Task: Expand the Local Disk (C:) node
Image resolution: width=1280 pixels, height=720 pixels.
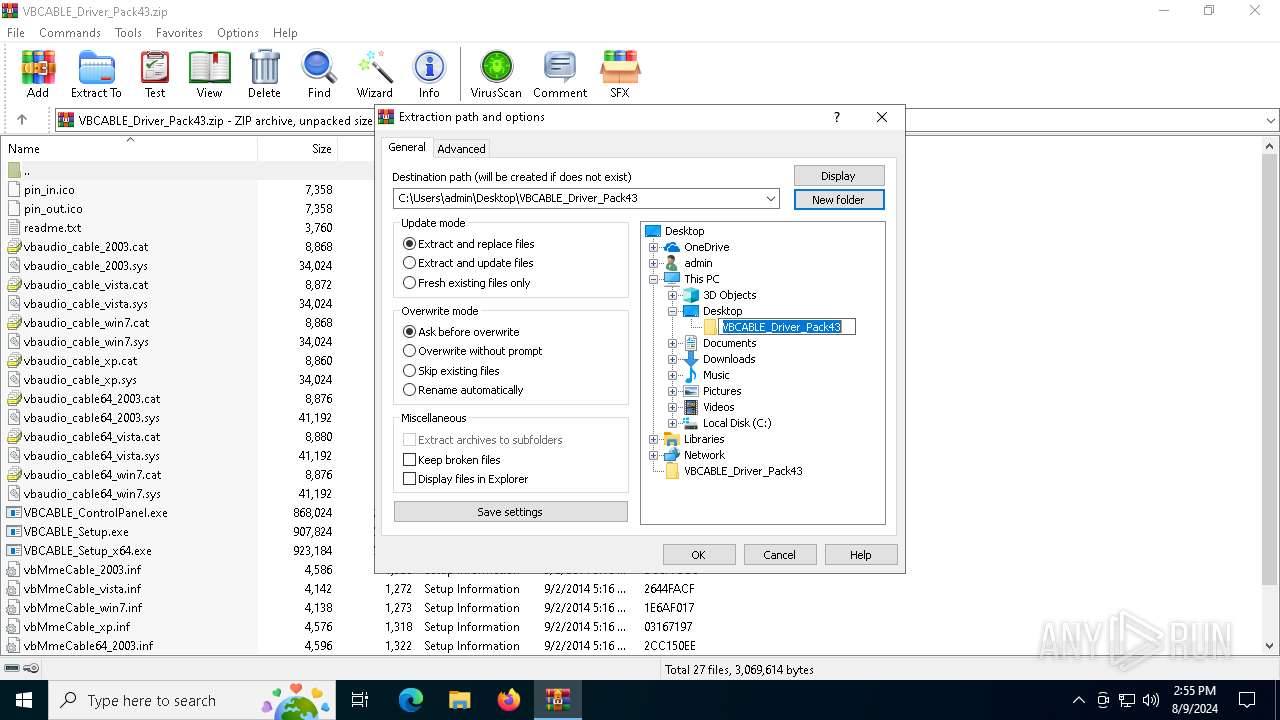Action: pyautogui.click(x=673, y=423)
